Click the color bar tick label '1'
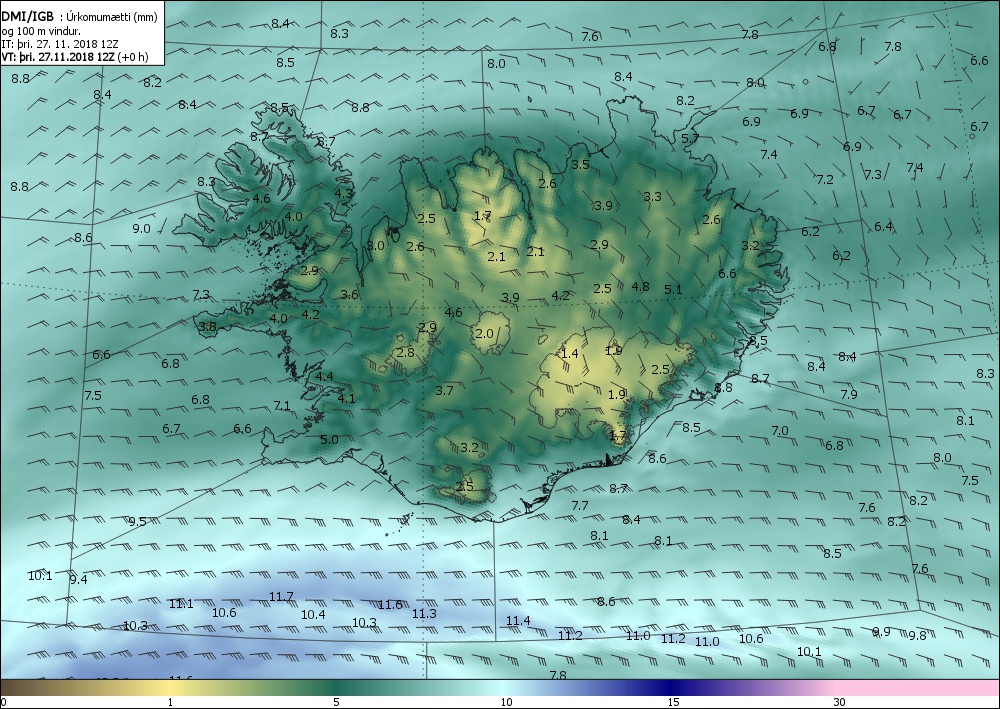 point(170,702)
